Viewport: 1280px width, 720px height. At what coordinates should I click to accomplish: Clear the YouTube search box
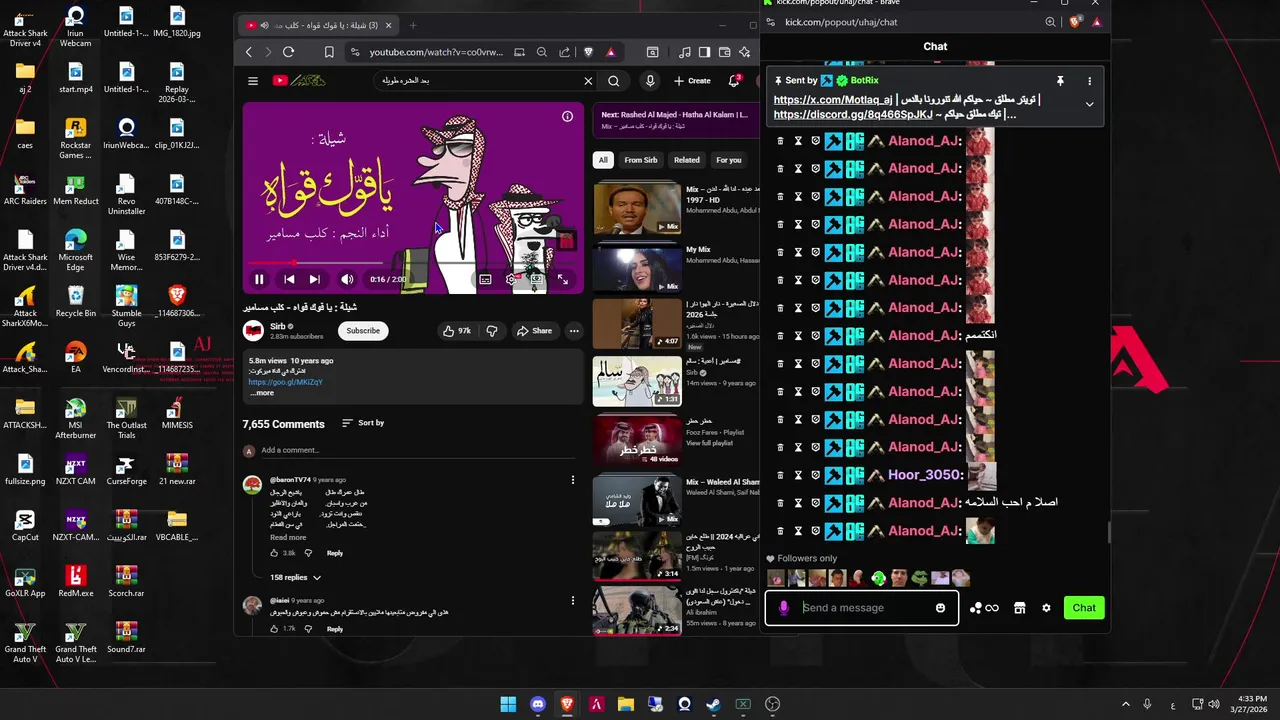tap(588, 81)
